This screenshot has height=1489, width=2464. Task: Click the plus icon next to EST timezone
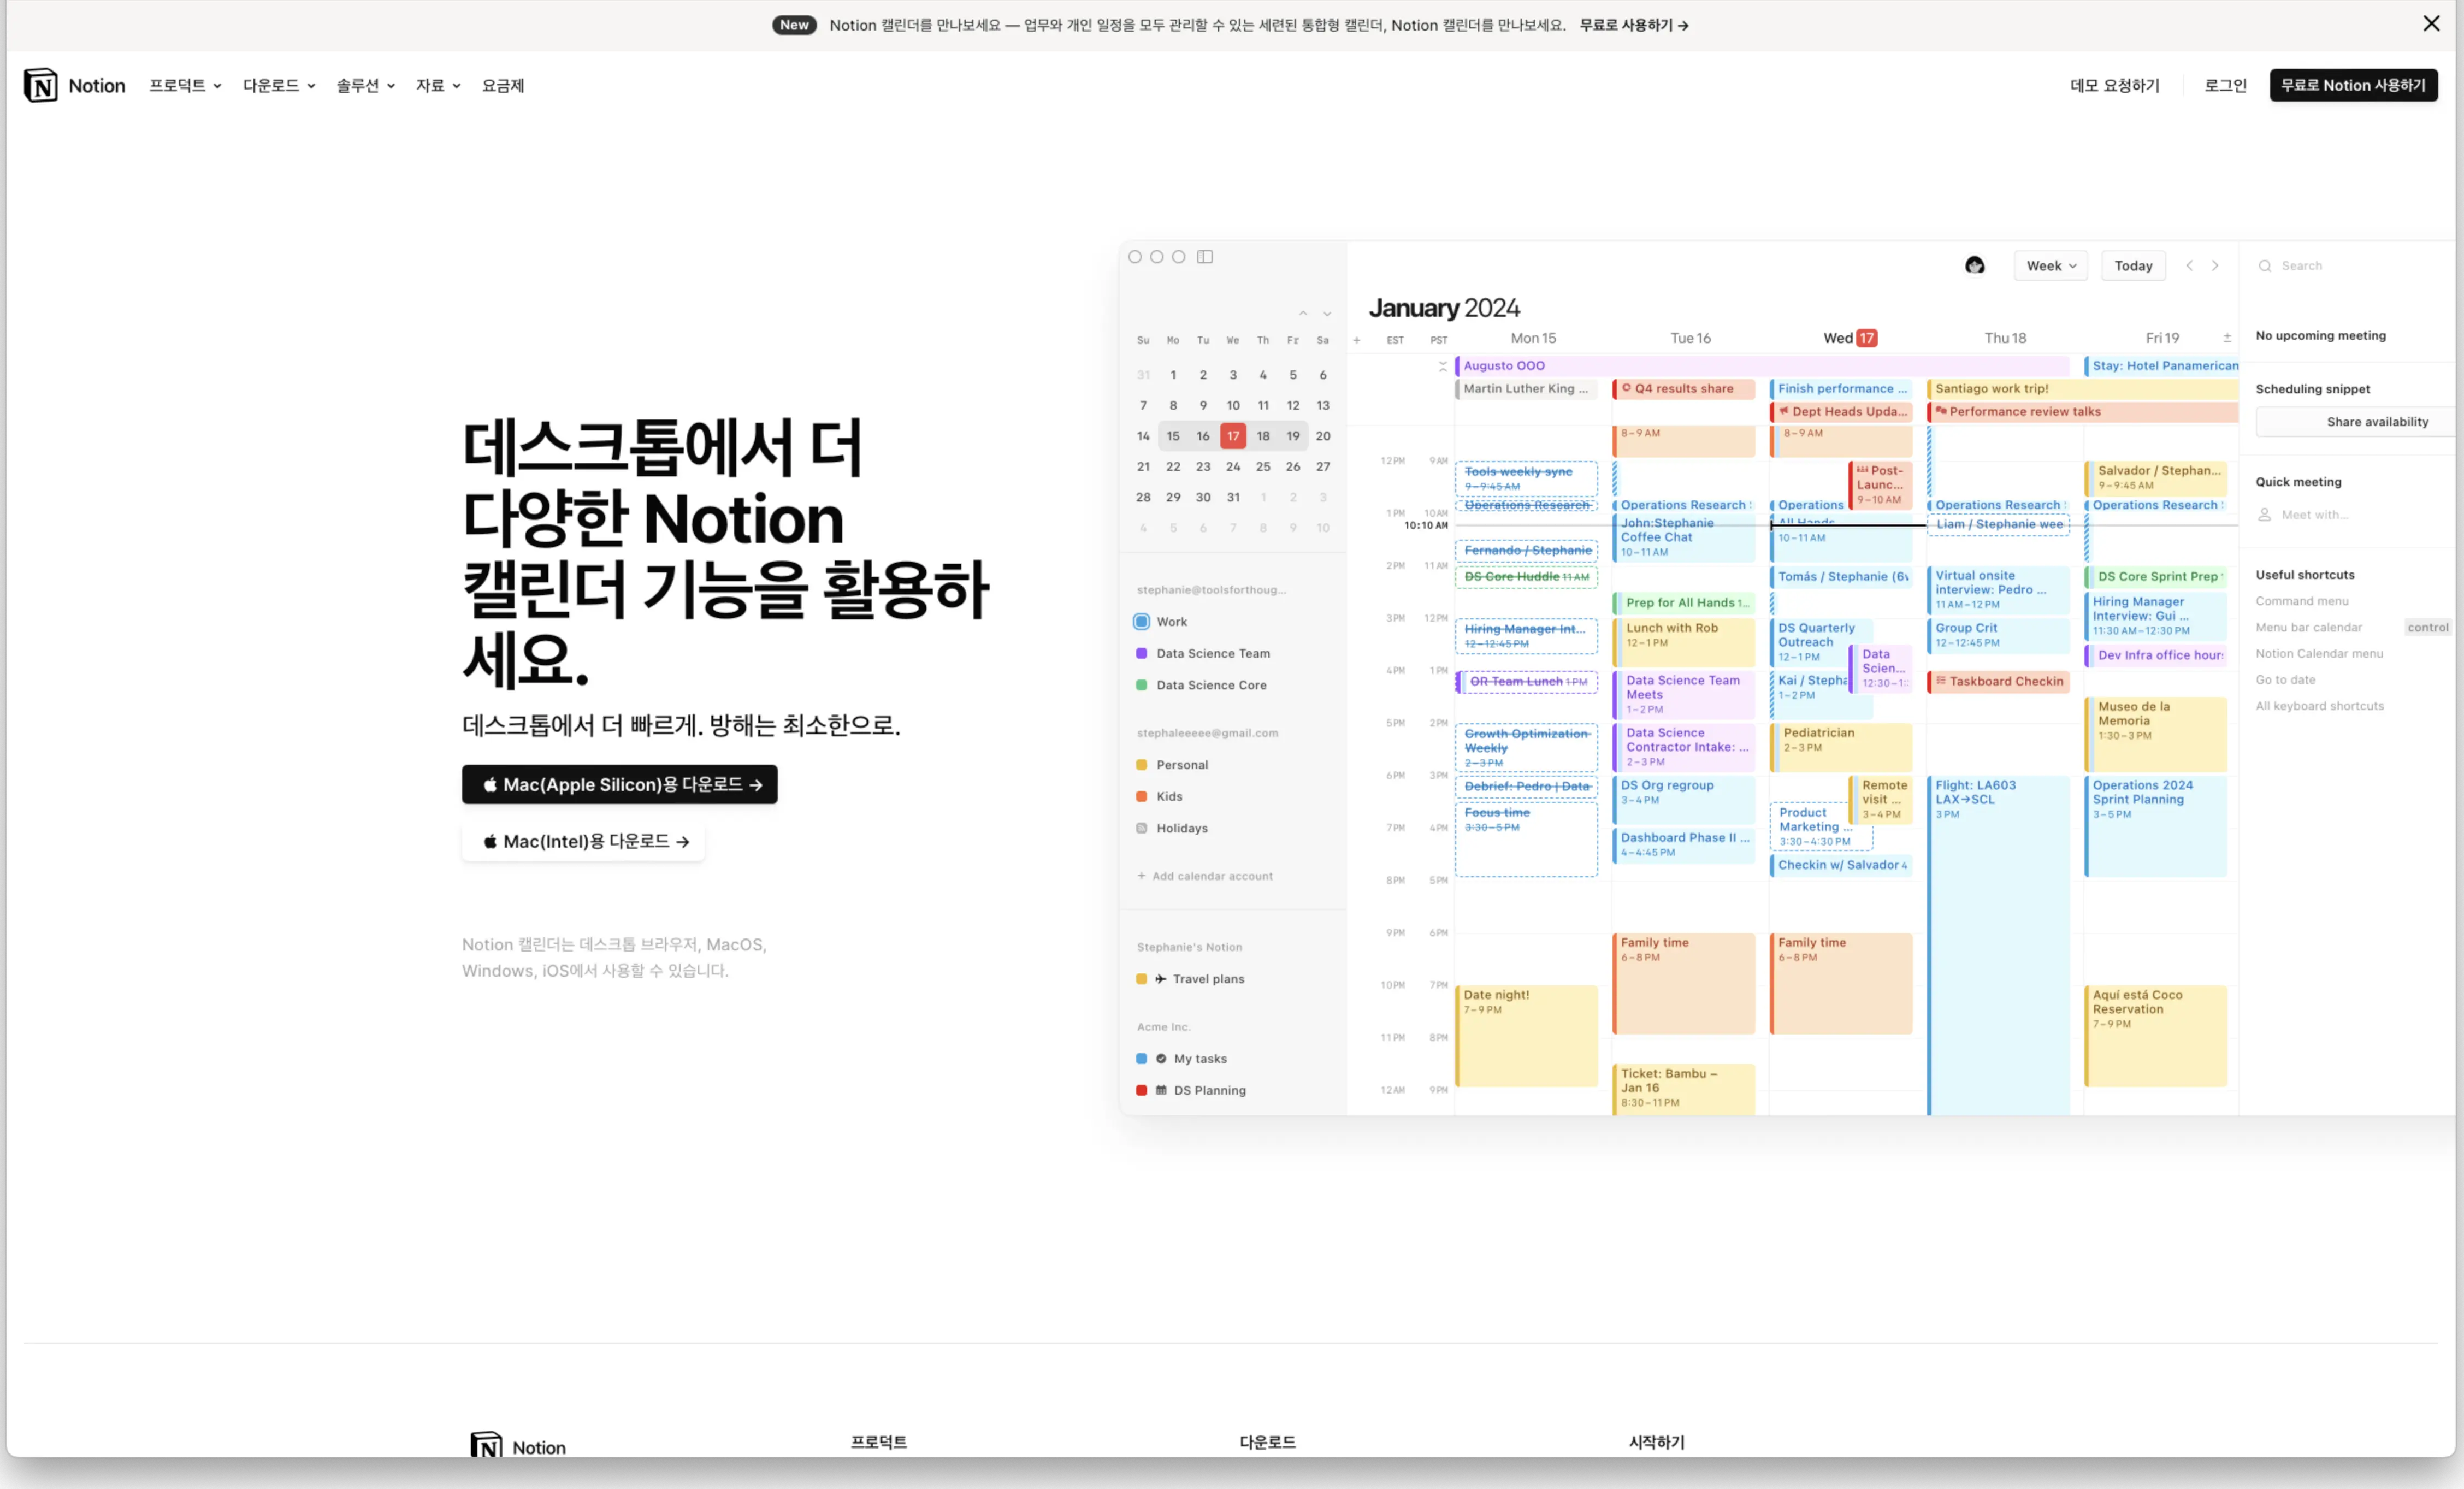[1357, 340]
